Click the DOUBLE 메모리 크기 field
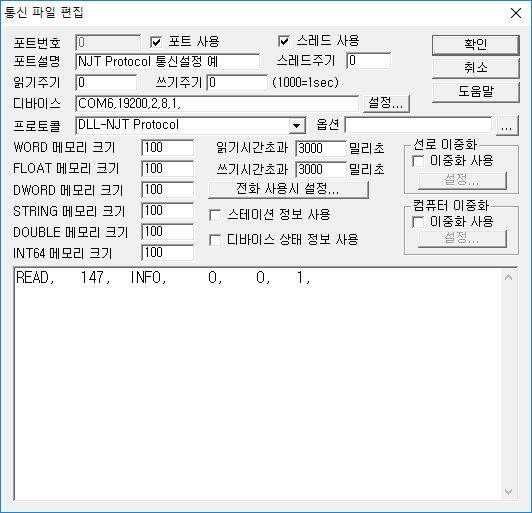This screenshot has width=532, height=513. point(168,232)
